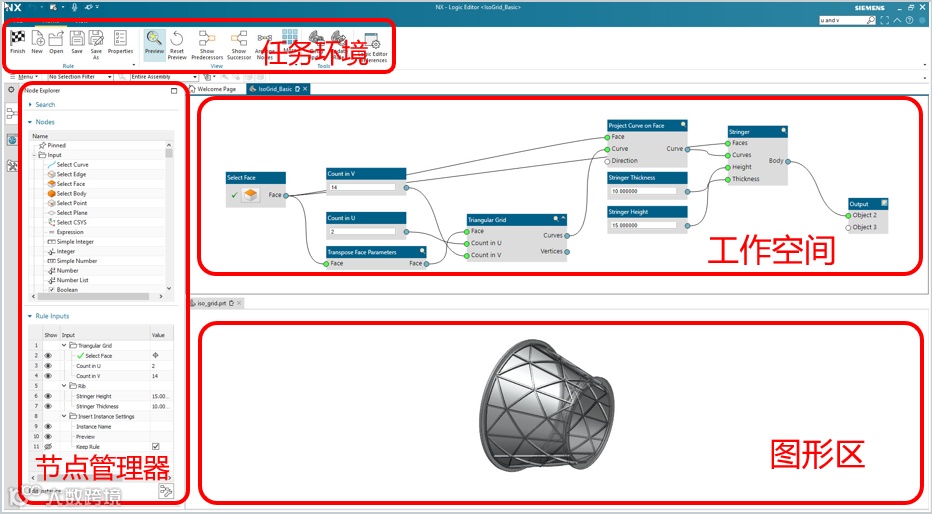Toggle visibility eye for Stringer Height

pos(48,396)
